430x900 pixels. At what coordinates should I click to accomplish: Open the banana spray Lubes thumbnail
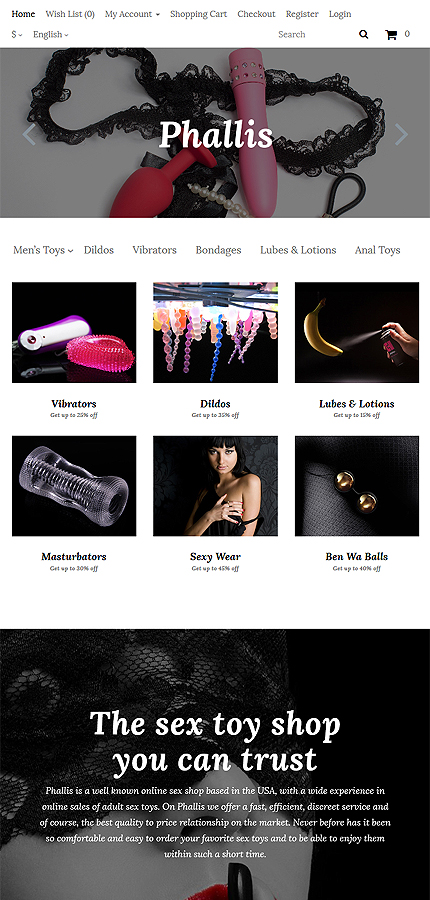357,332
